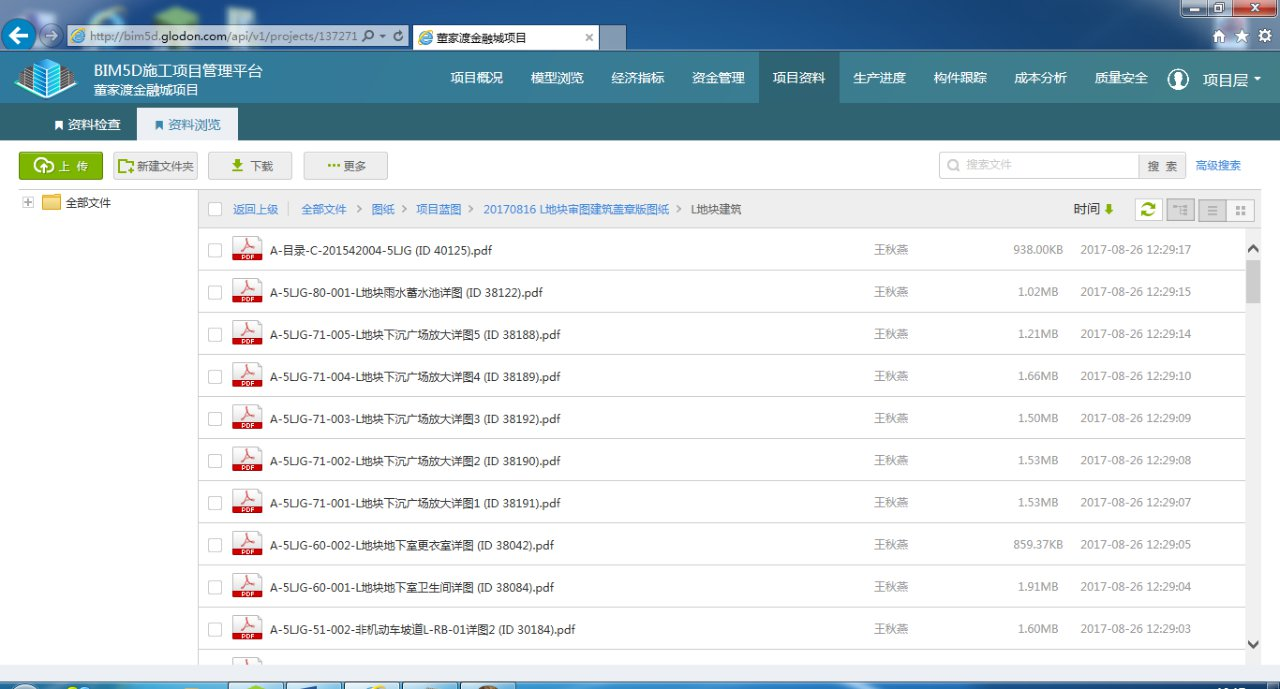Click the 全部文件 folder icon in tree
Viewport: 1280px width, 689px height.
point(51,202)
